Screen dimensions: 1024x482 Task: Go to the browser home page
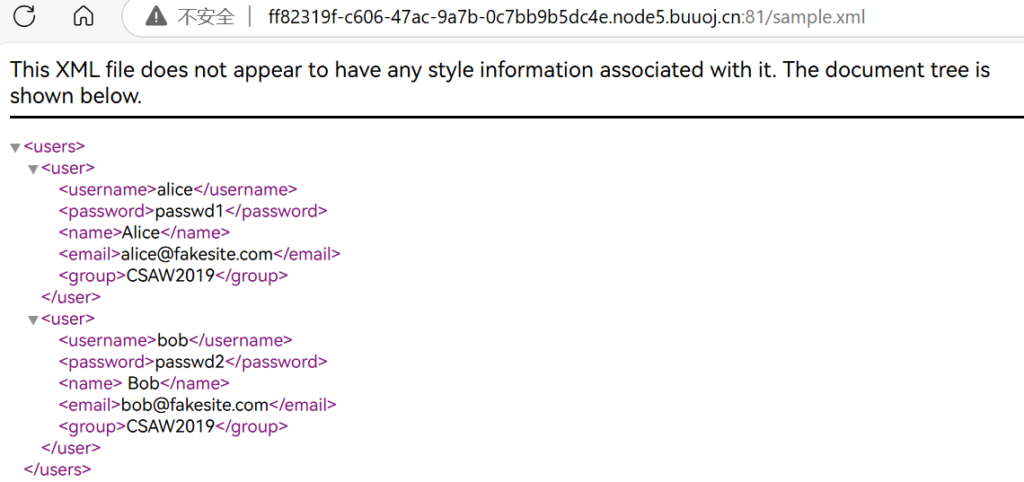pyautogui.click(x=84, y=16)
